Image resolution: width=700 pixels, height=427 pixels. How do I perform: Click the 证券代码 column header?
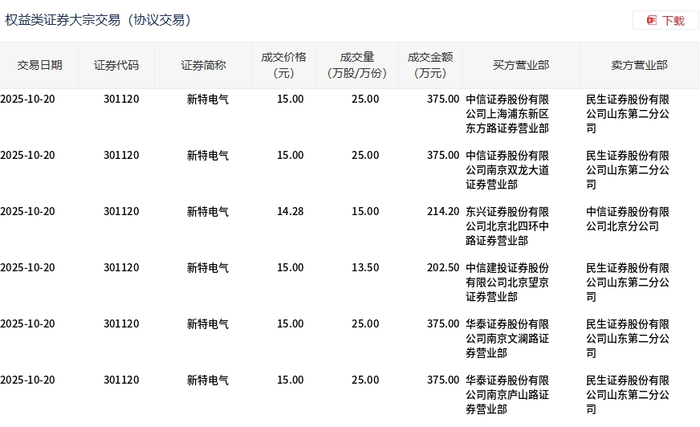point(117,65)
